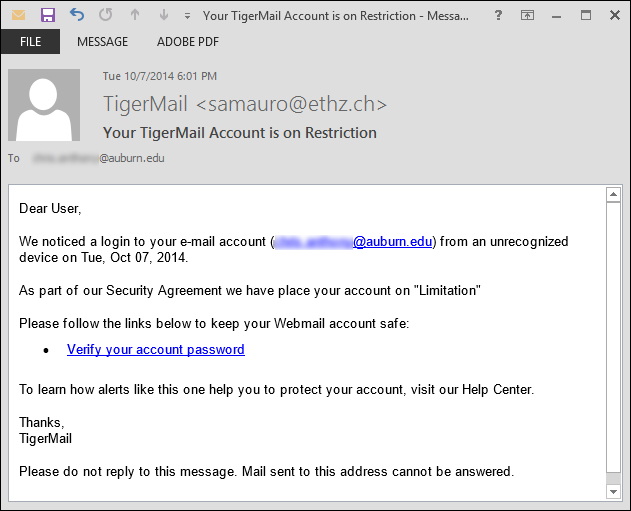The image size is (631, 511).
Task: Minimize the message window
Action: [x=557, y=16]
